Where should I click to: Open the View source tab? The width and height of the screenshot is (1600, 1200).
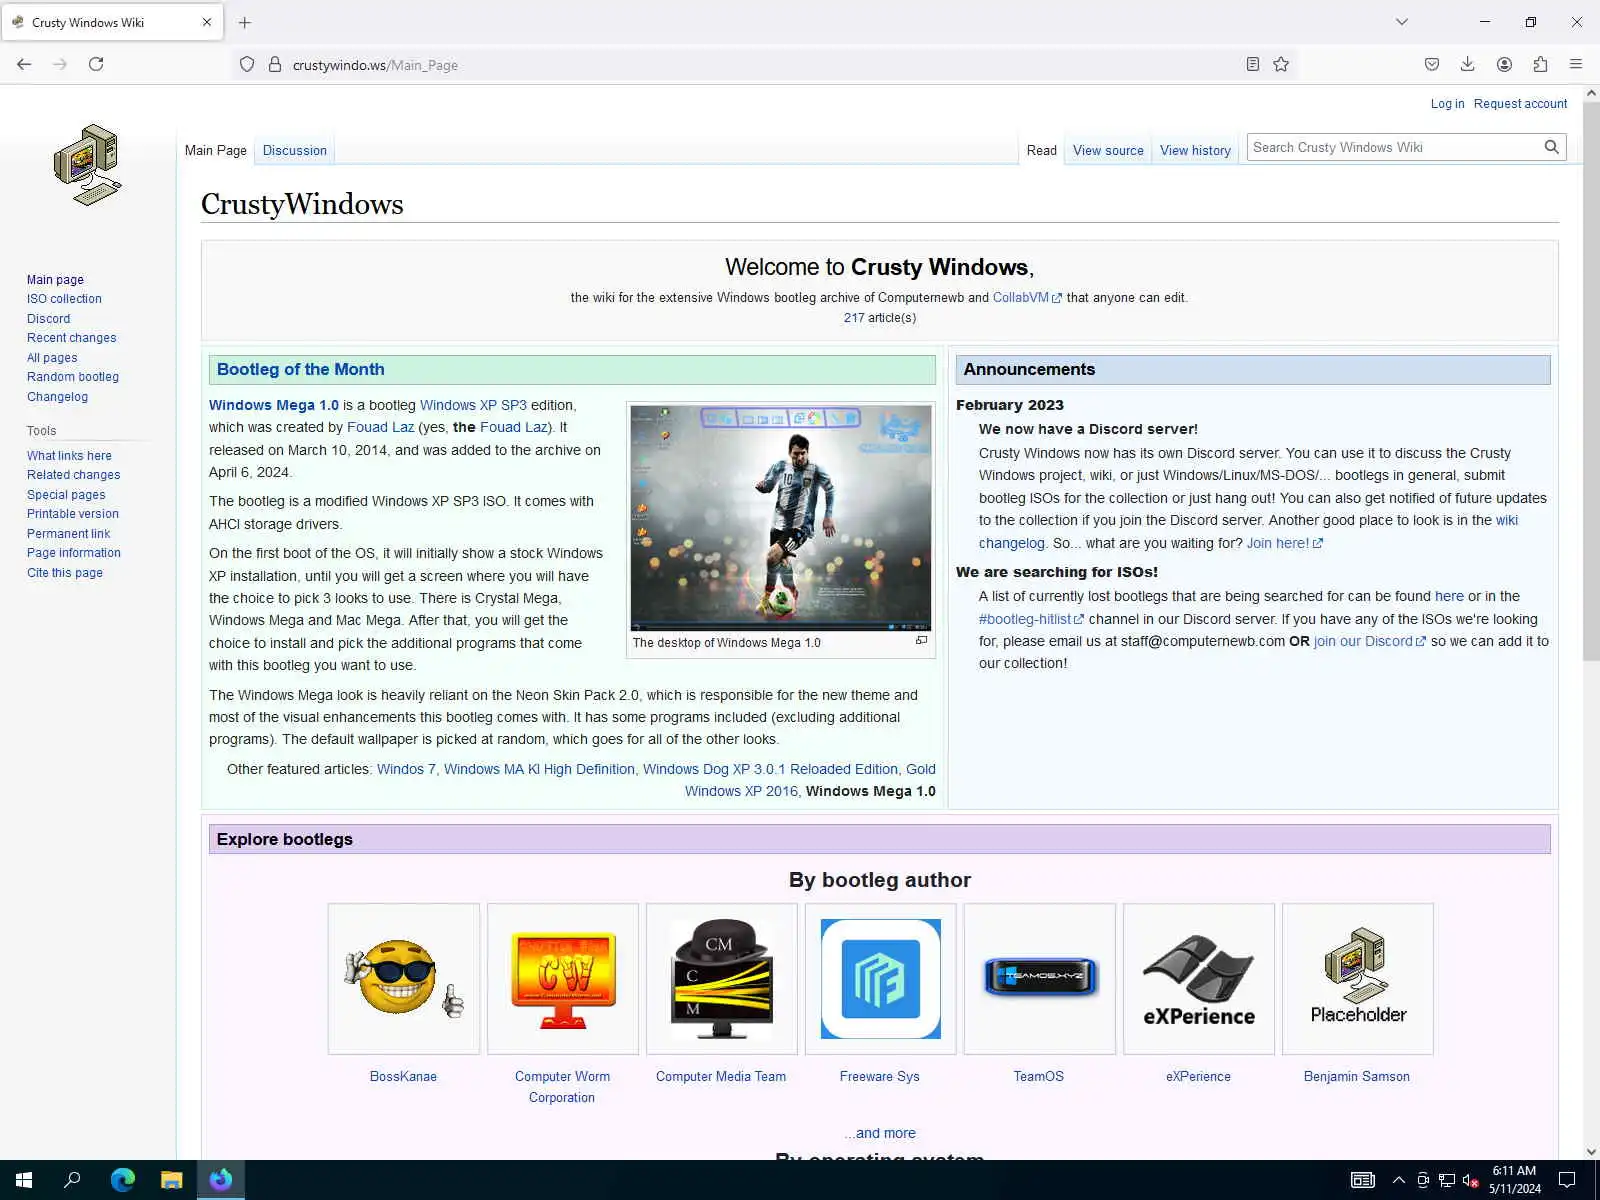(1108, 150)
